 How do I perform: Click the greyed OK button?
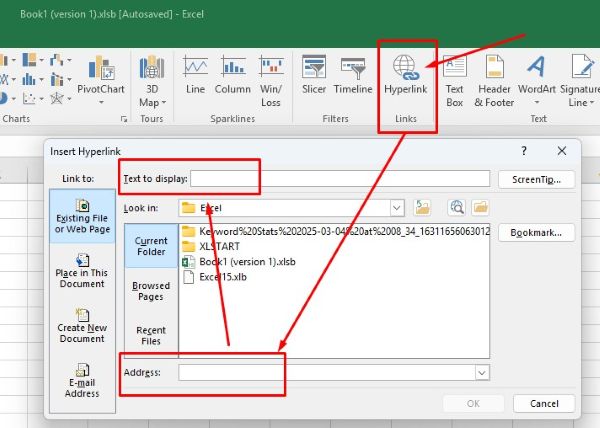click(473, 403)
